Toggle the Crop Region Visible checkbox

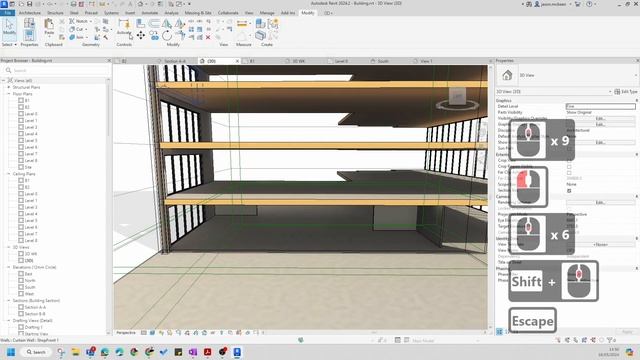click(x=569, y=167)
